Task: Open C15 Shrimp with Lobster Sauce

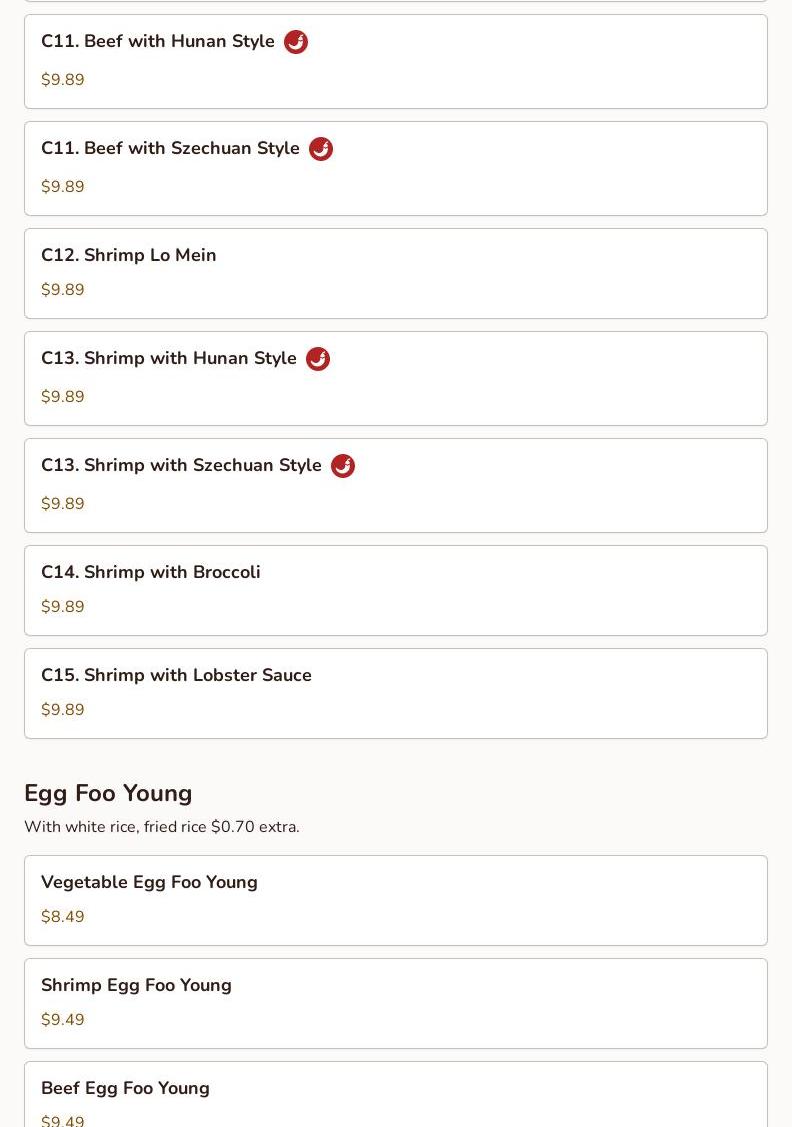Action: [x=177, y=676]
